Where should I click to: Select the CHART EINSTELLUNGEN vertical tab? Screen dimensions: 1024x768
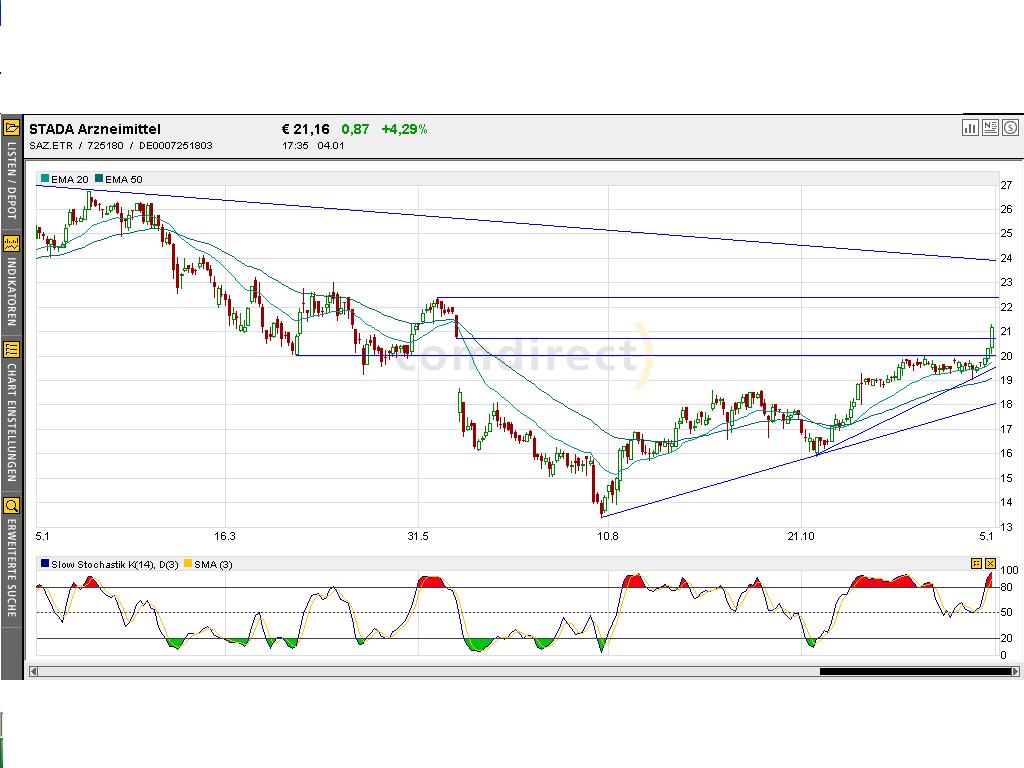point(11,423)
